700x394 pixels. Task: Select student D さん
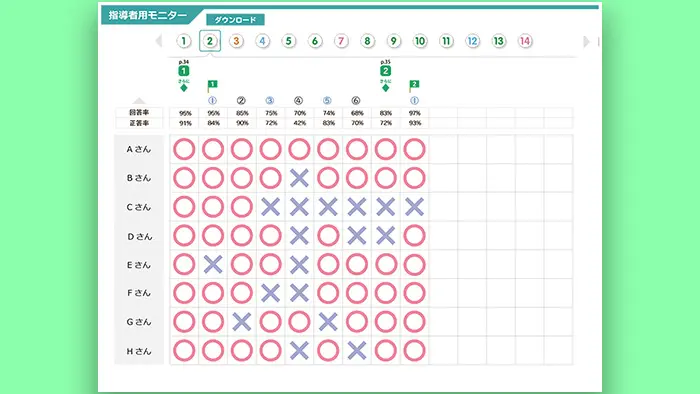click(x=139, y=236)
